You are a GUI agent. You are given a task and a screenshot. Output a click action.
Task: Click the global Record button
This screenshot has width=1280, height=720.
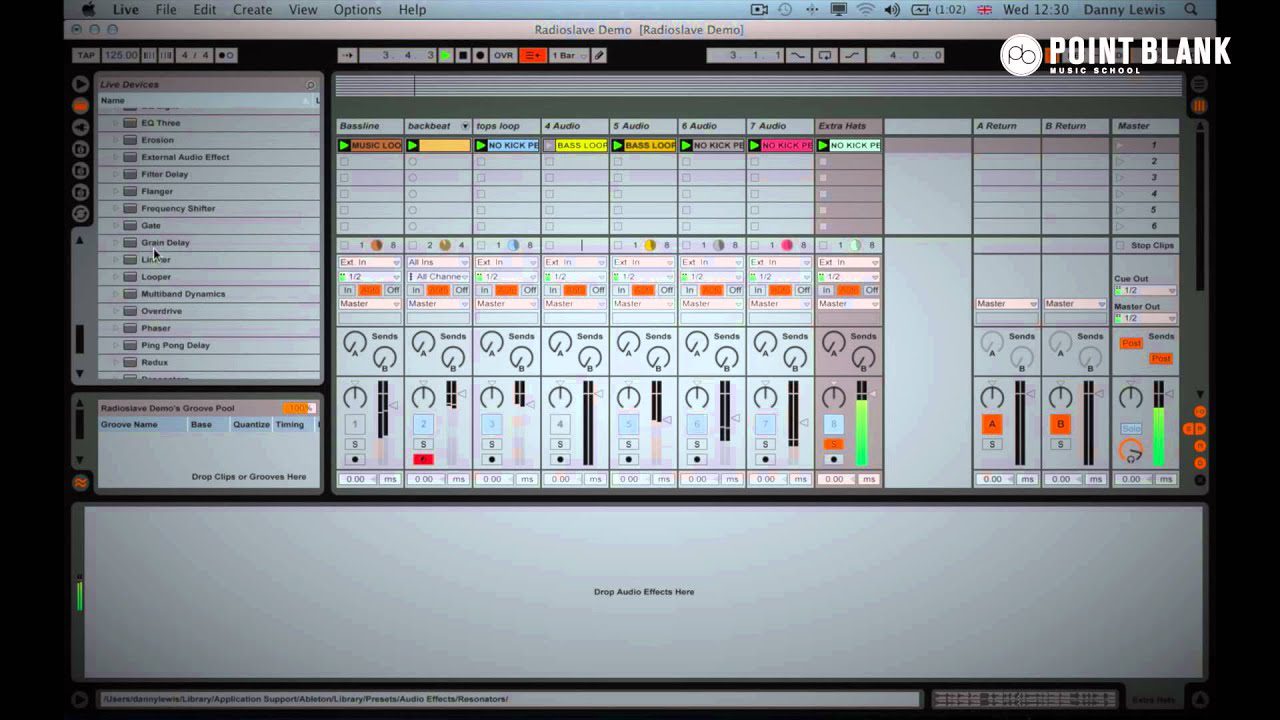pyautogui.click(x=480, y=56)
